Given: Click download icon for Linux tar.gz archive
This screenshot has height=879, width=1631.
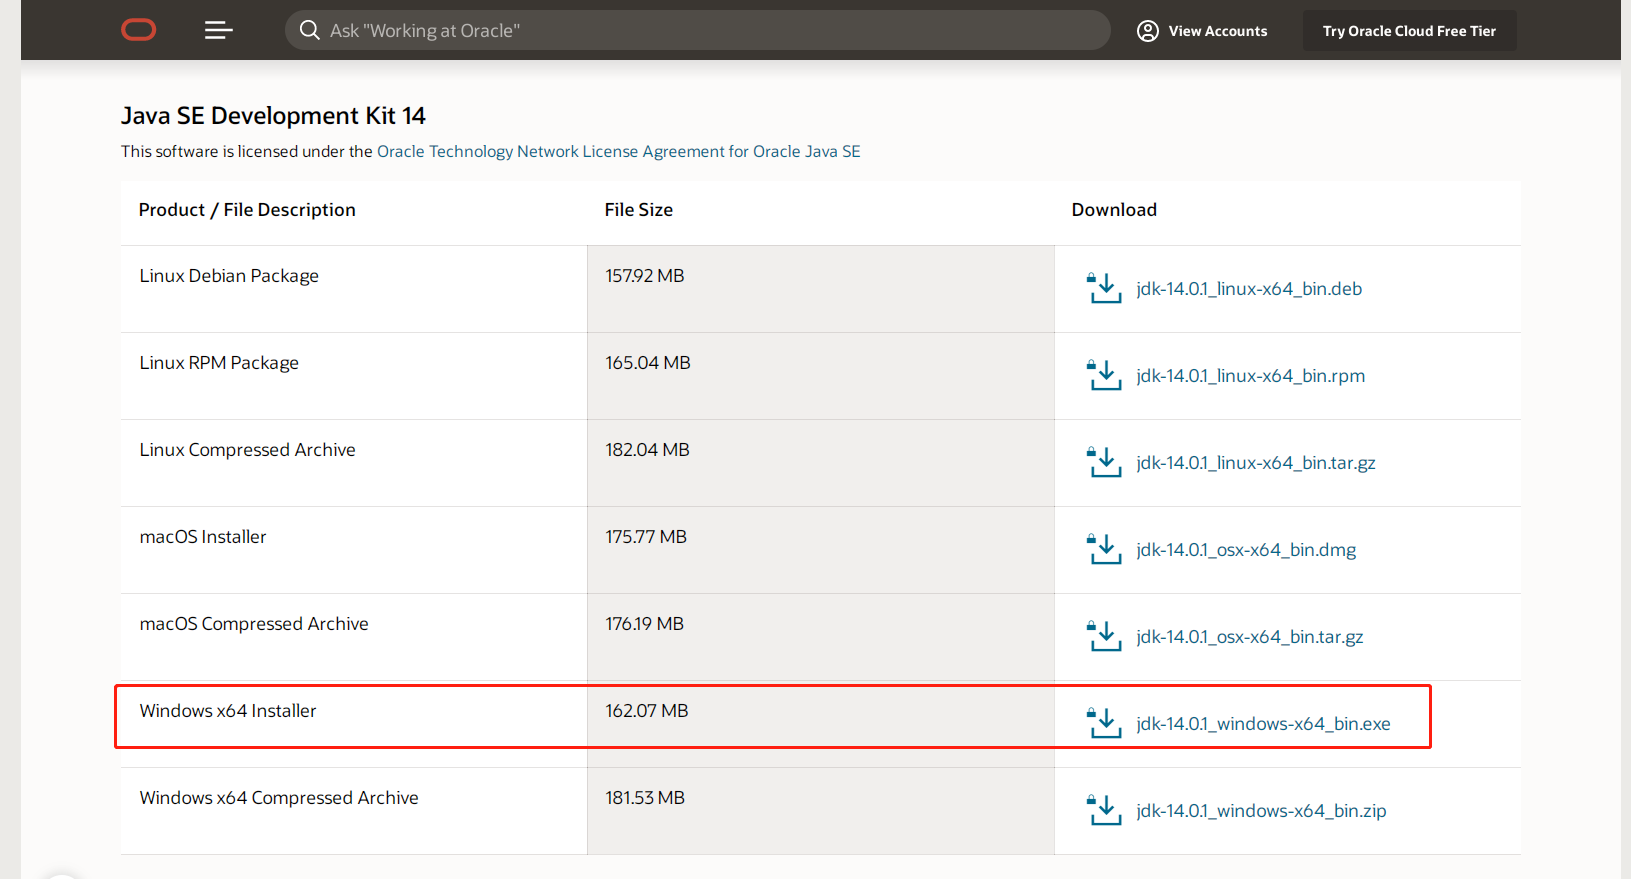Looking at the screenshot, I should click(x=1104, y=462).
